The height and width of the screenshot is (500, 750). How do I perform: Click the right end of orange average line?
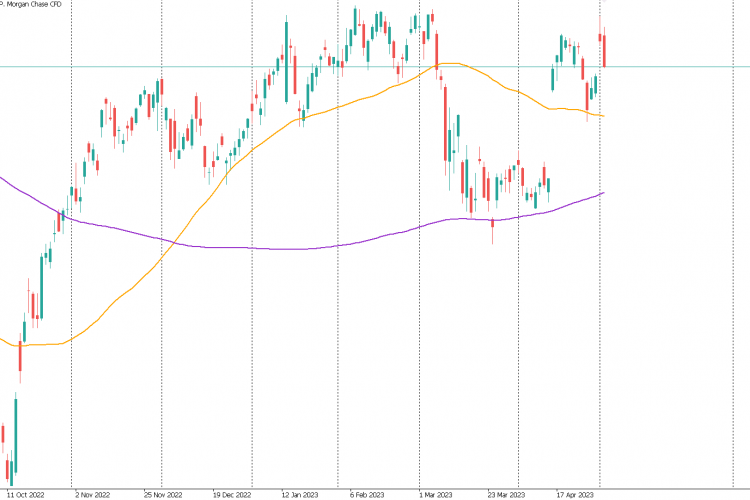[x=603, y=116]
